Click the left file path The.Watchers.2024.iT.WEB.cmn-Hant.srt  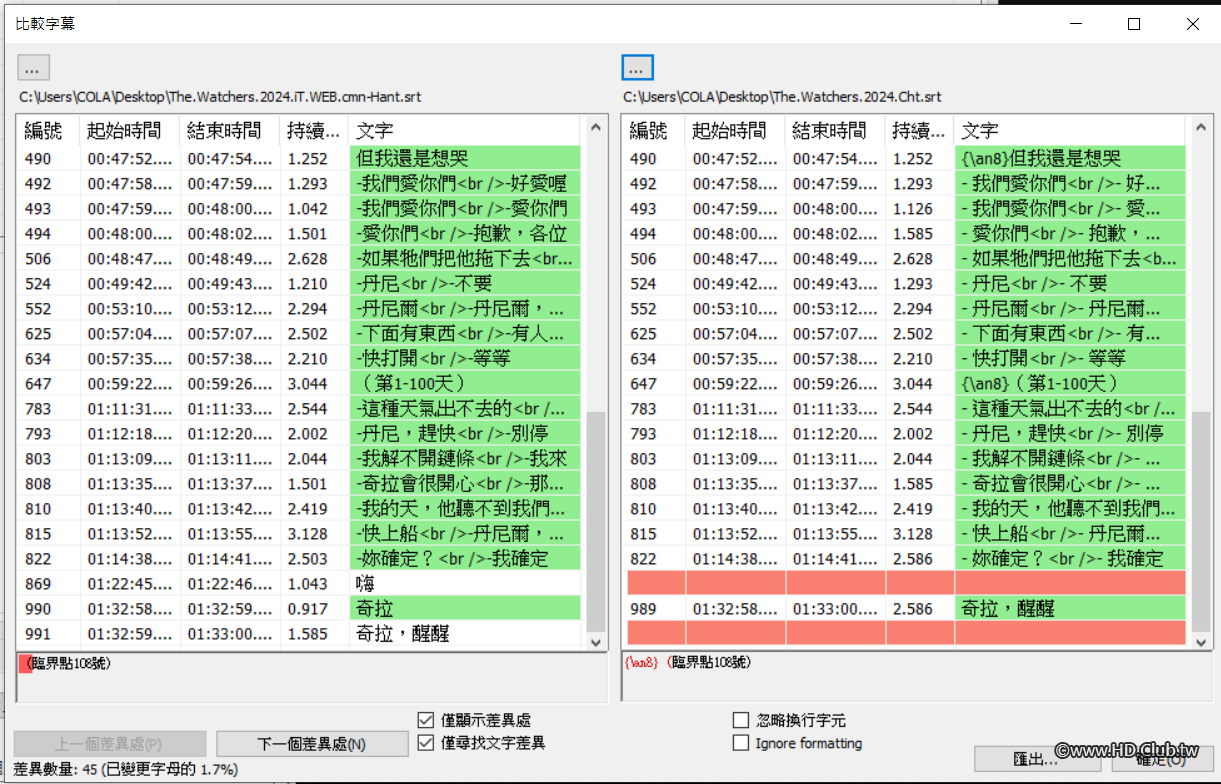click(x=221, y=97)
